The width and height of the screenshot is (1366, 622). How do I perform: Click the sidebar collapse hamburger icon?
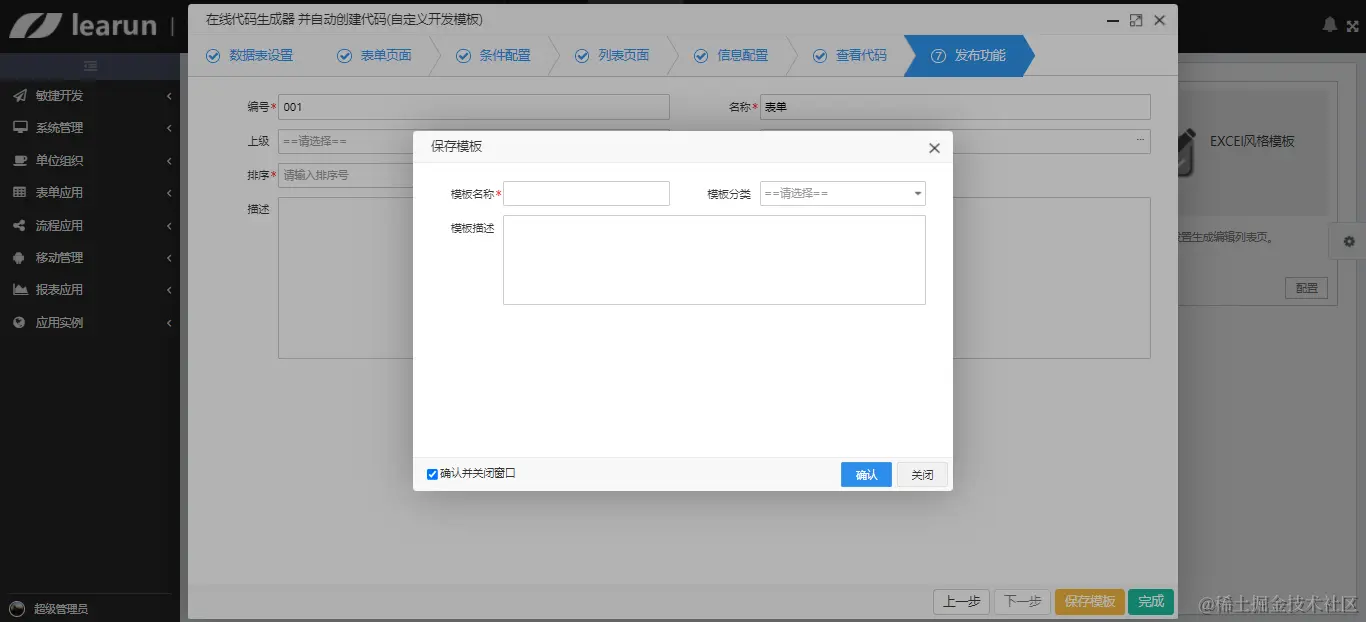91,64
